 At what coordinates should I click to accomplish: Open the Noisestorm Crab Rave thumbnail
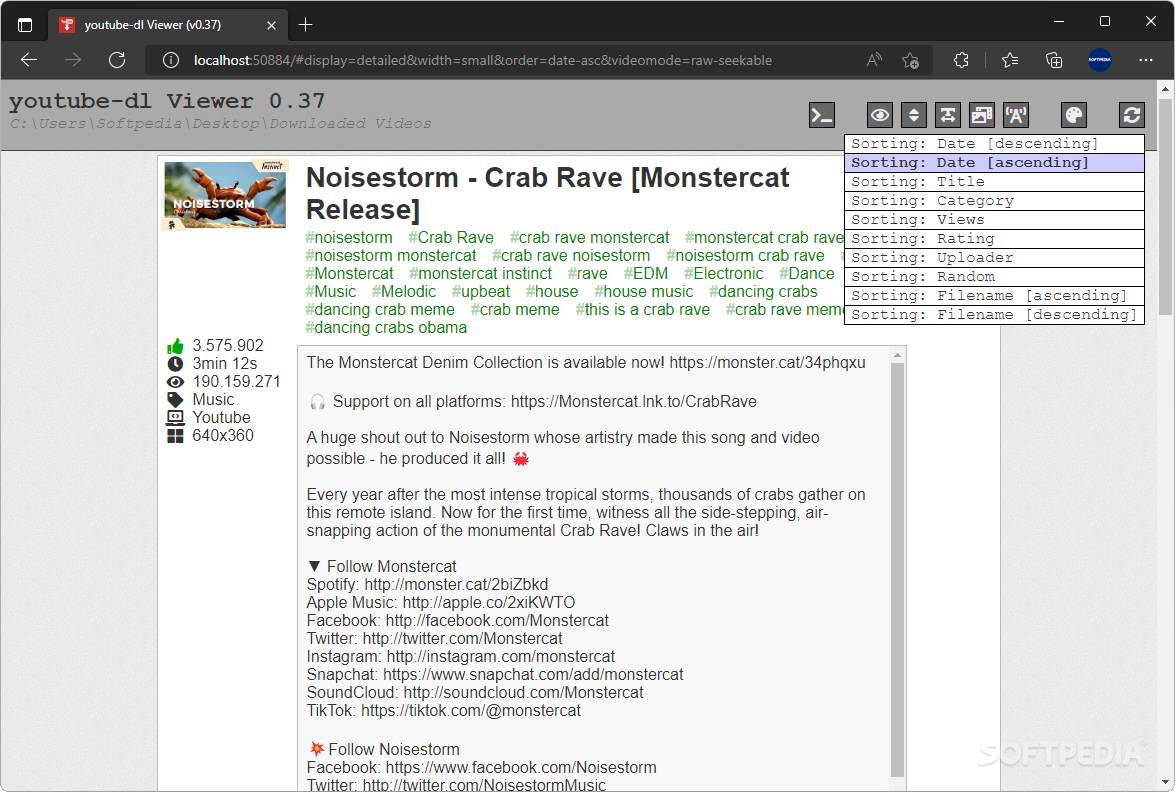tap(225, 195)
